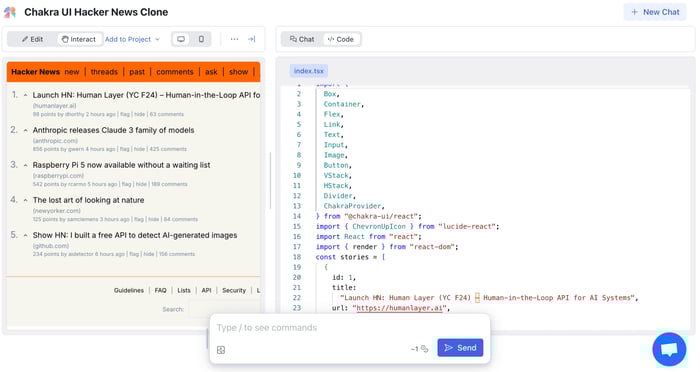Collapse the preview panel with arrow icon
The height and width of the screenshot is (372, 700).
tap(252, 39)
